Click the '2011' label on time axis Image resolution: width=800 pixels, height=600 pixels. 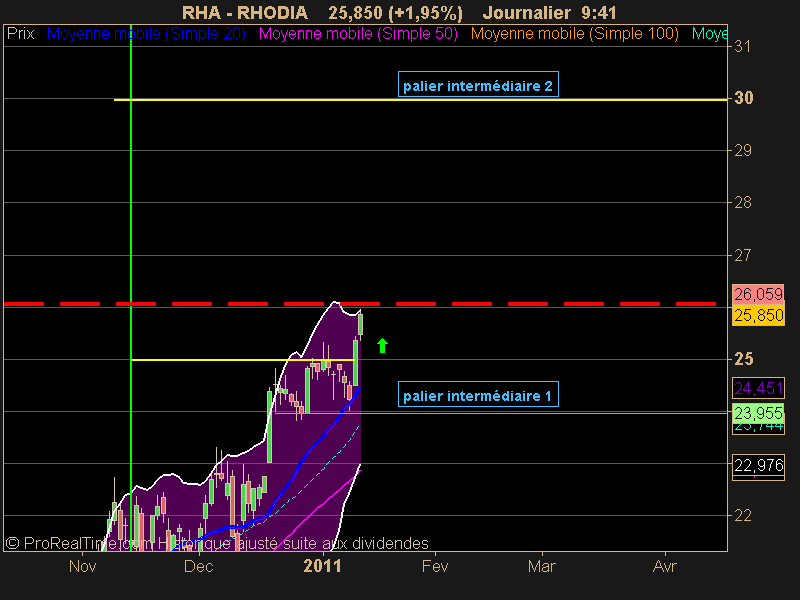point(322,566)
